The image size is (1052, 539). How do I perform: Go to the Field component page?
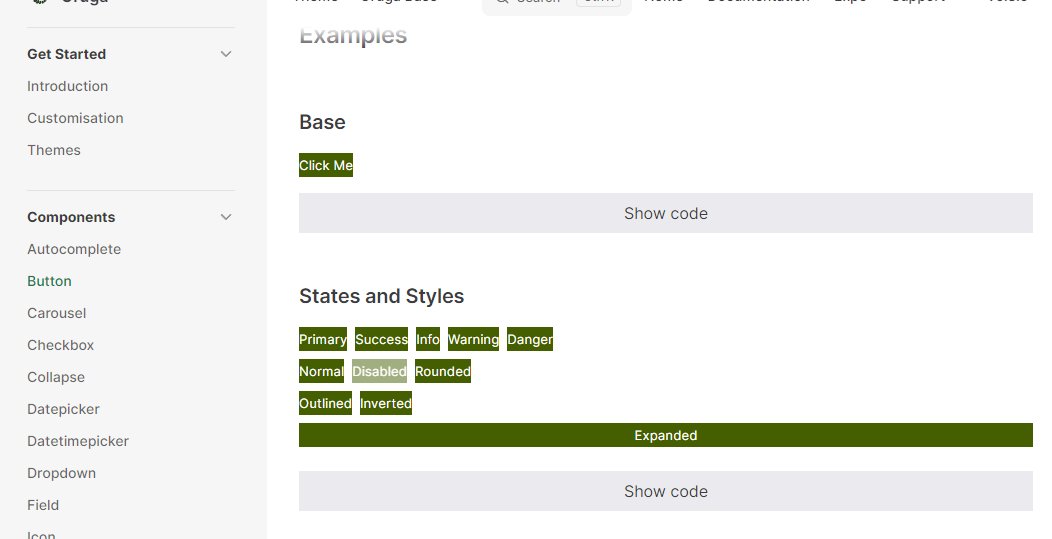43,505
